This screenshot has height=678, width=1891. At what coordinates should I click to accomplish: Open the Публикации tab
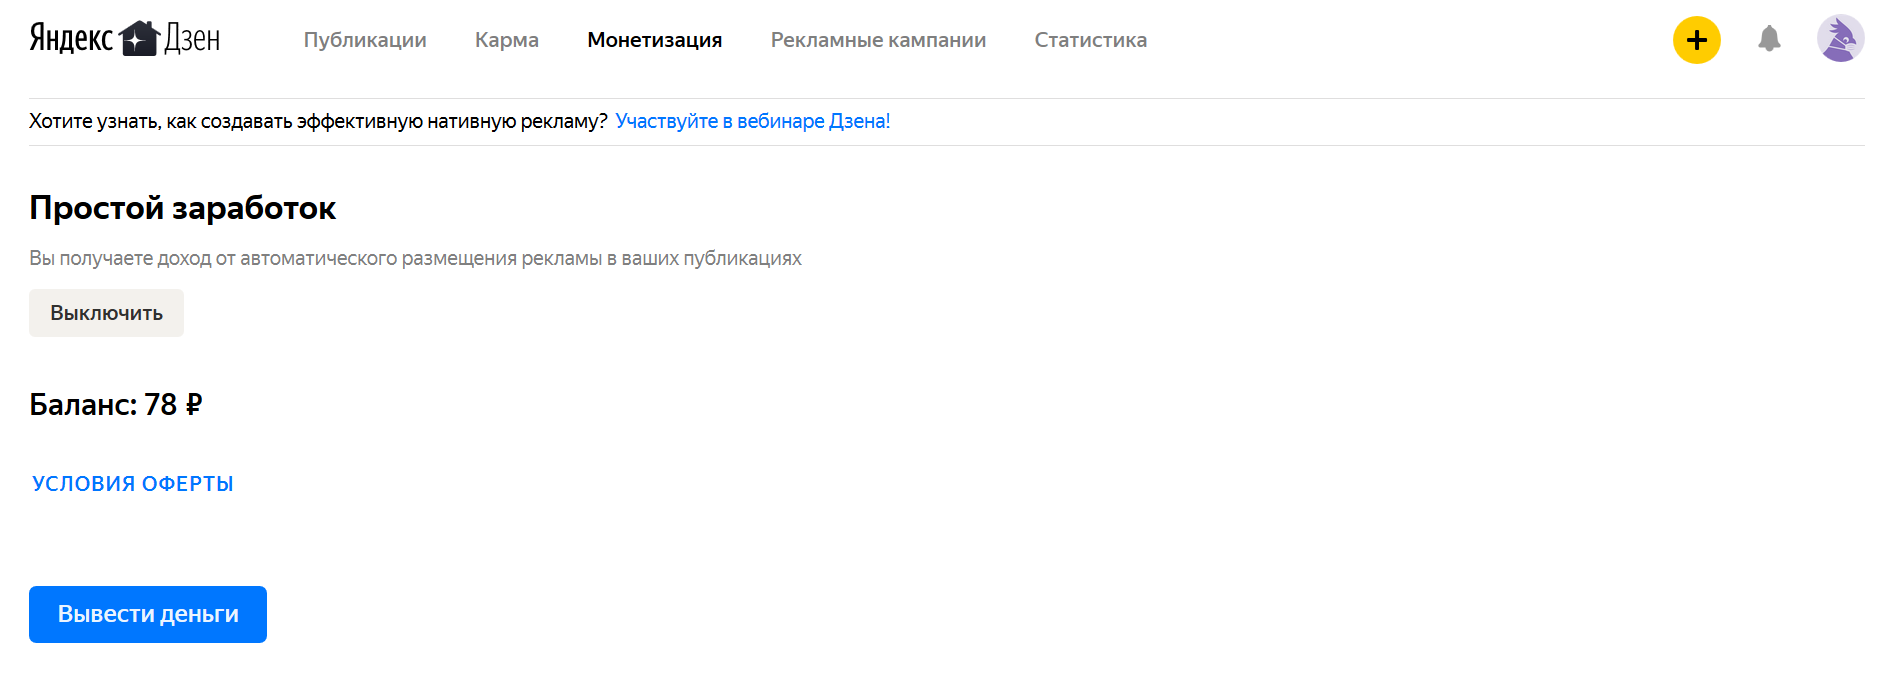(365, 40)
